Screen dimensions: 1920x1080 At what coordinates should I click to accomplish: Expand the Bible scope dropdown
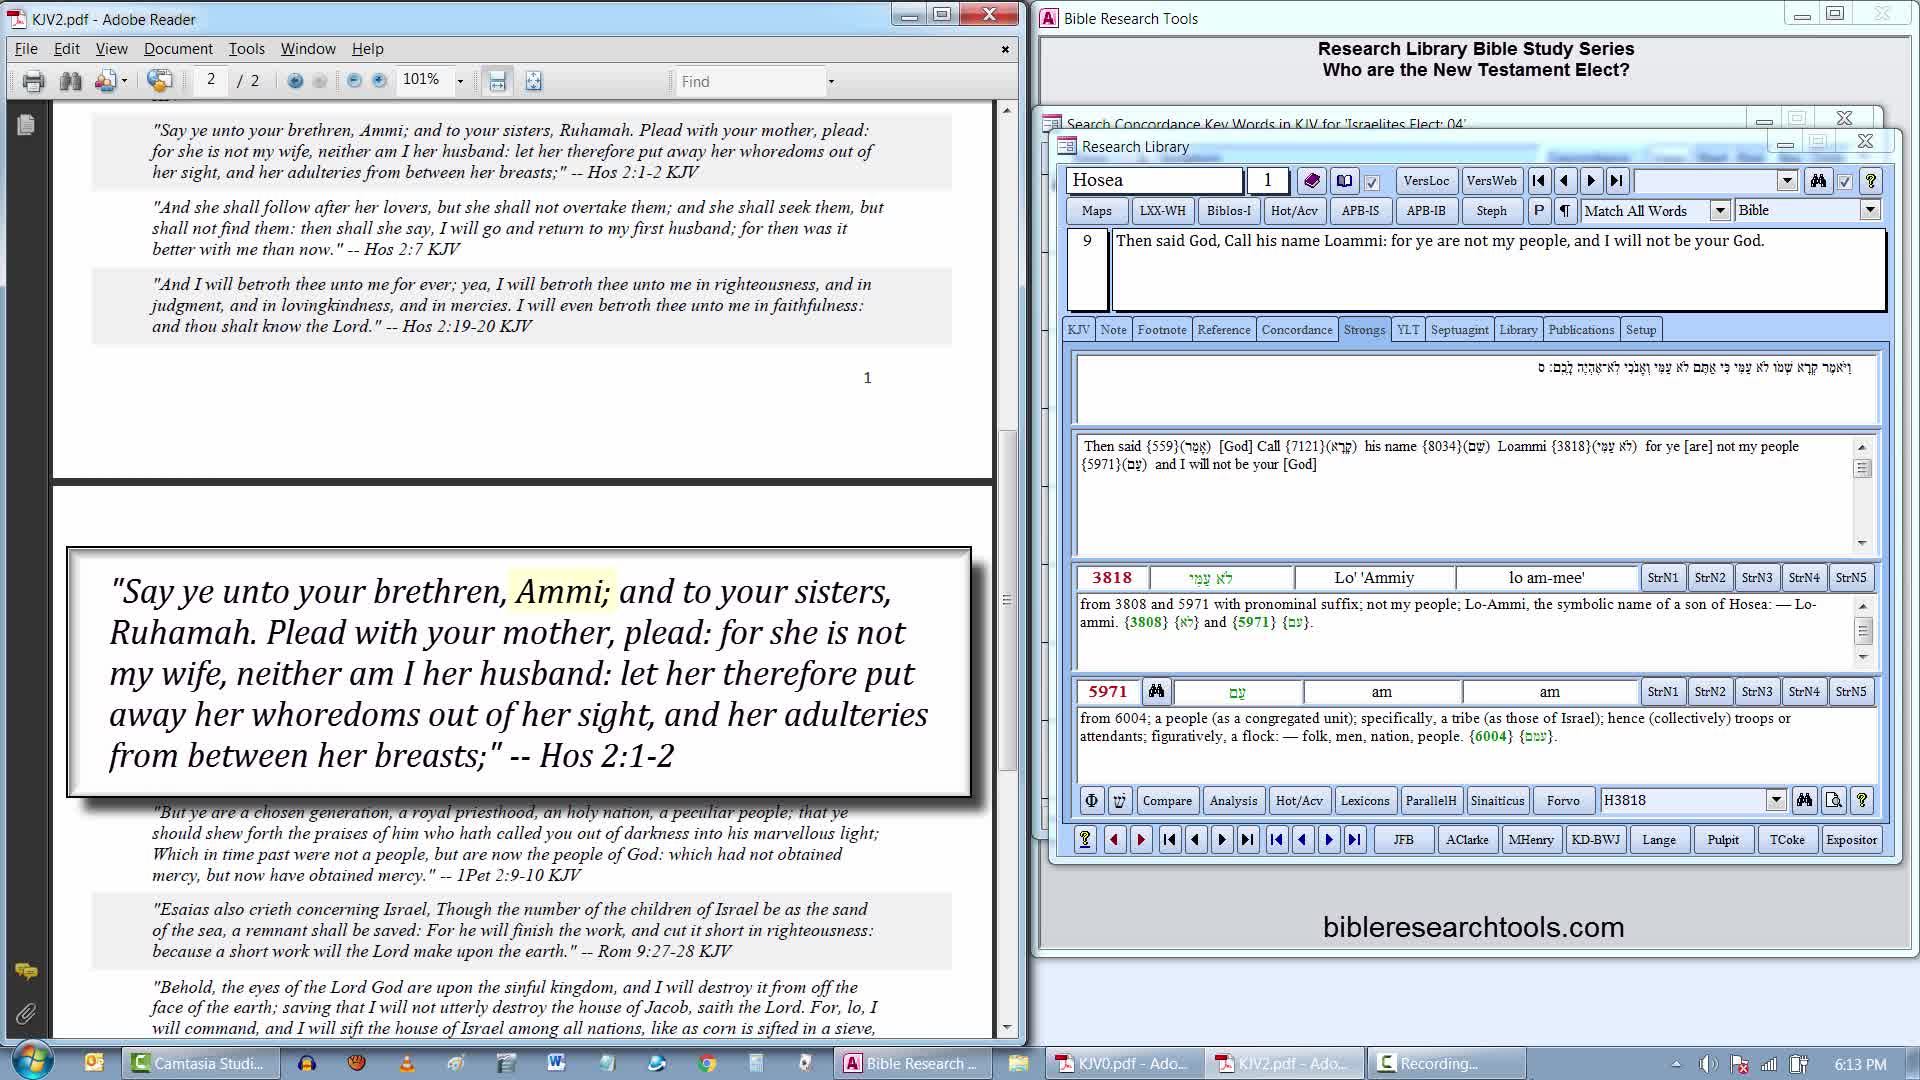(1870, 210)
